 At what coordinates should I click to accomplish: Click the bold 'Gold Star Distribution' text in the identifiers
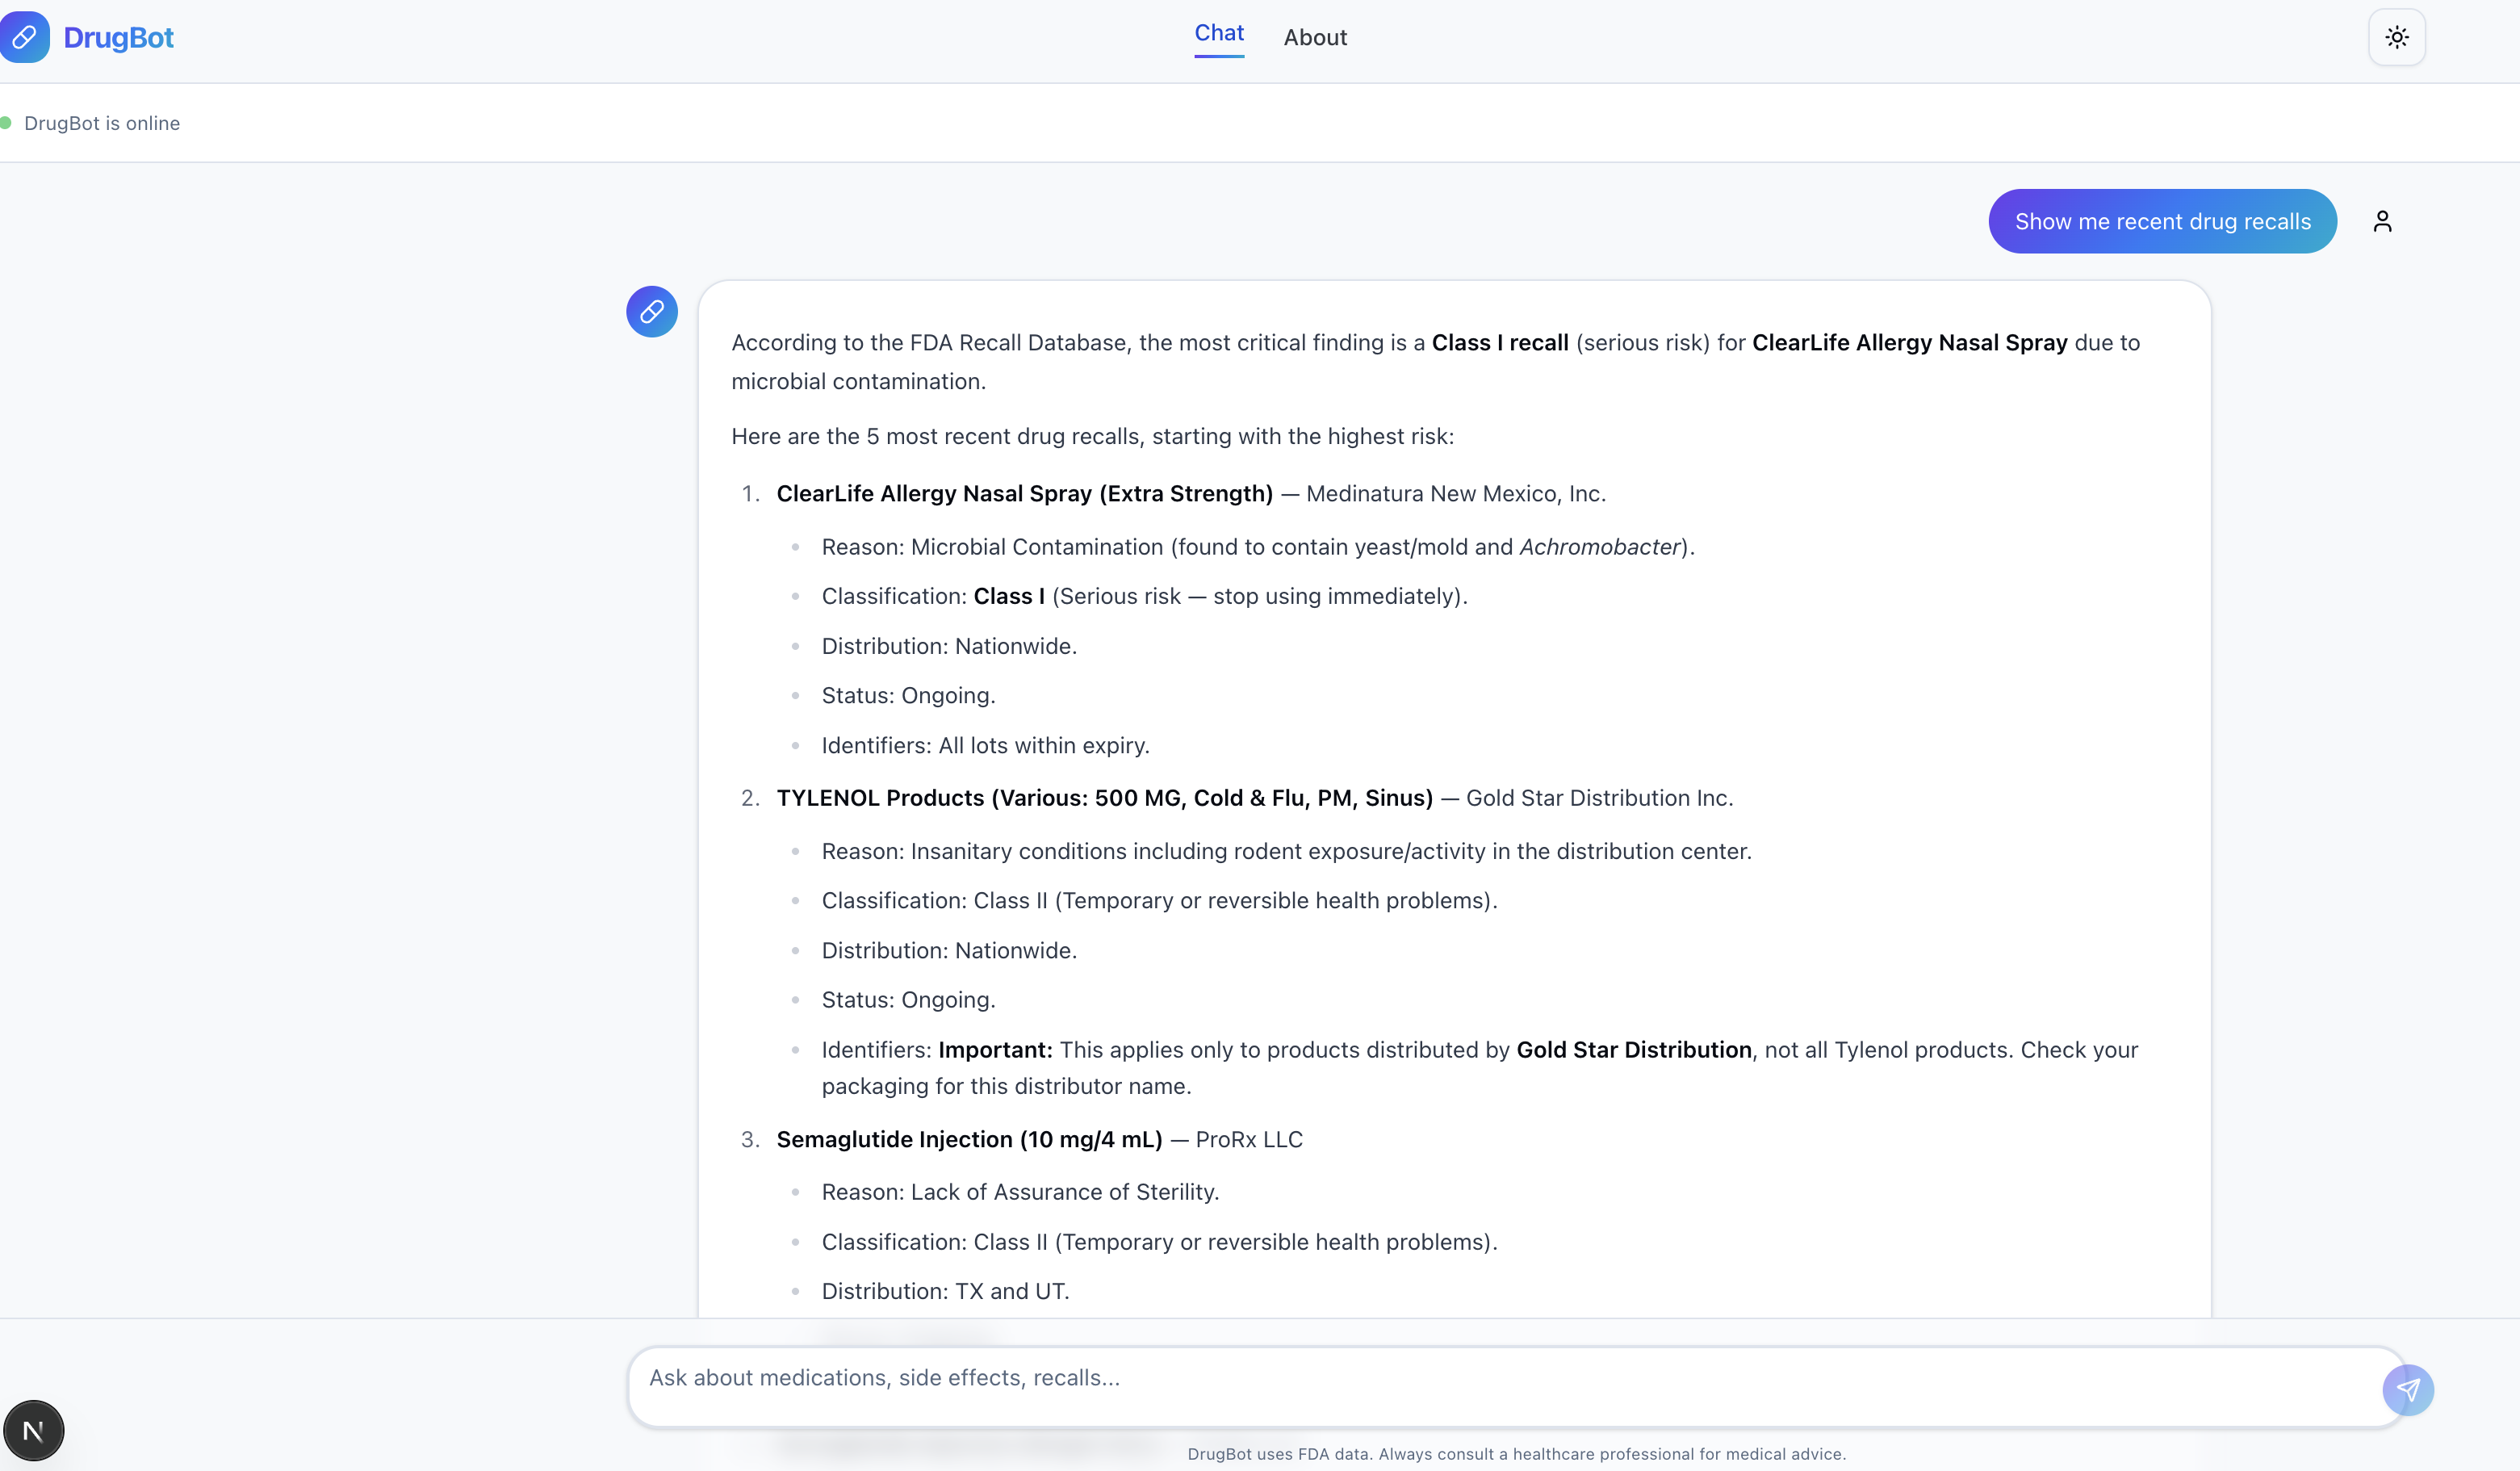coord(1633,1050)
